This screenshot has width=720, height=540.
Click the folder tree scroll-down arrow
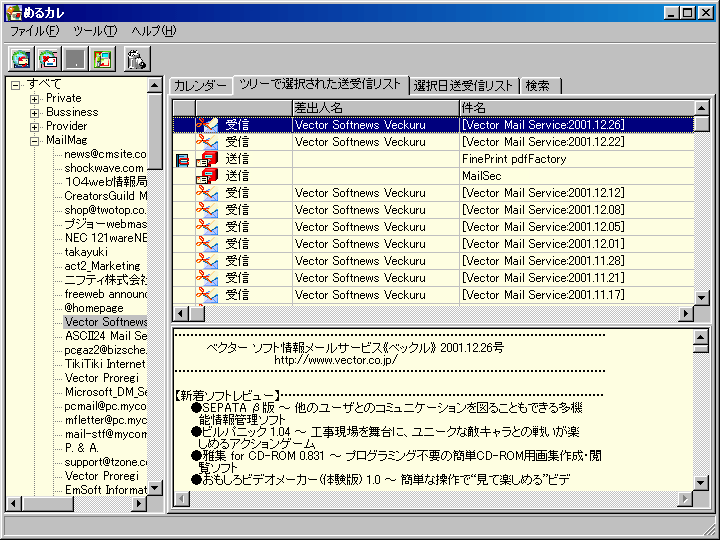(155, 488)
